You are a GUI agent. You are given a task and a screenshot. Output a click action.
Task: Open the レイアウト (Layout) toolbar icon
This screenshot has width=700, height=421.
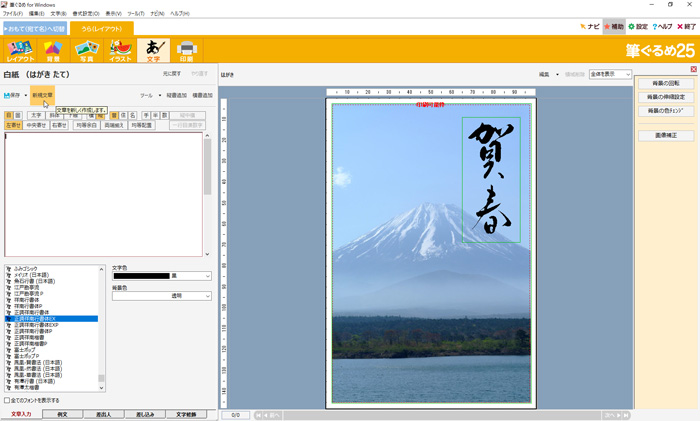click(x=20, y=51)
